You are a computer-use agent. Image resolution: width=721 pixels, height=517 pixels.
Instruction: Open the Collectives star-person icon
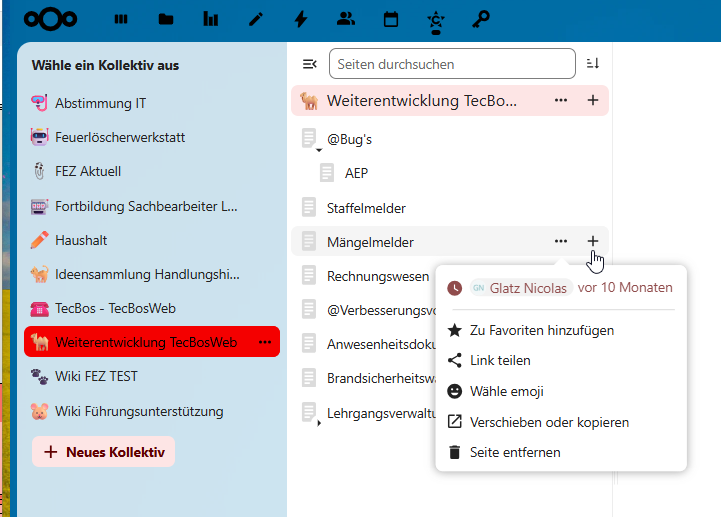436,22
